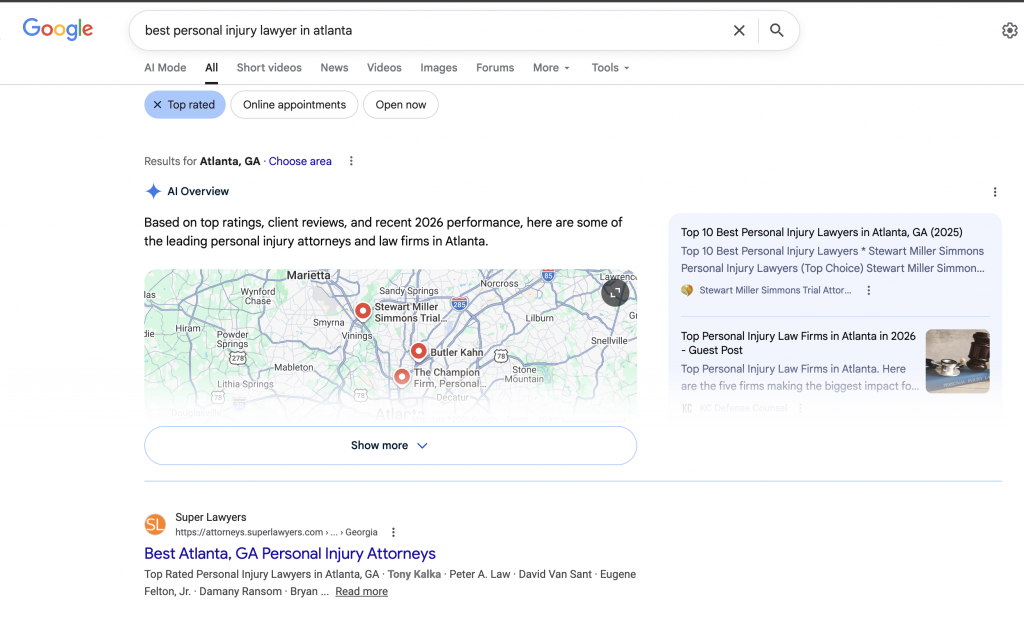Click The Champion Firm map pin
This screenshot has width=1024, height=622.
[x=402, y=377]
